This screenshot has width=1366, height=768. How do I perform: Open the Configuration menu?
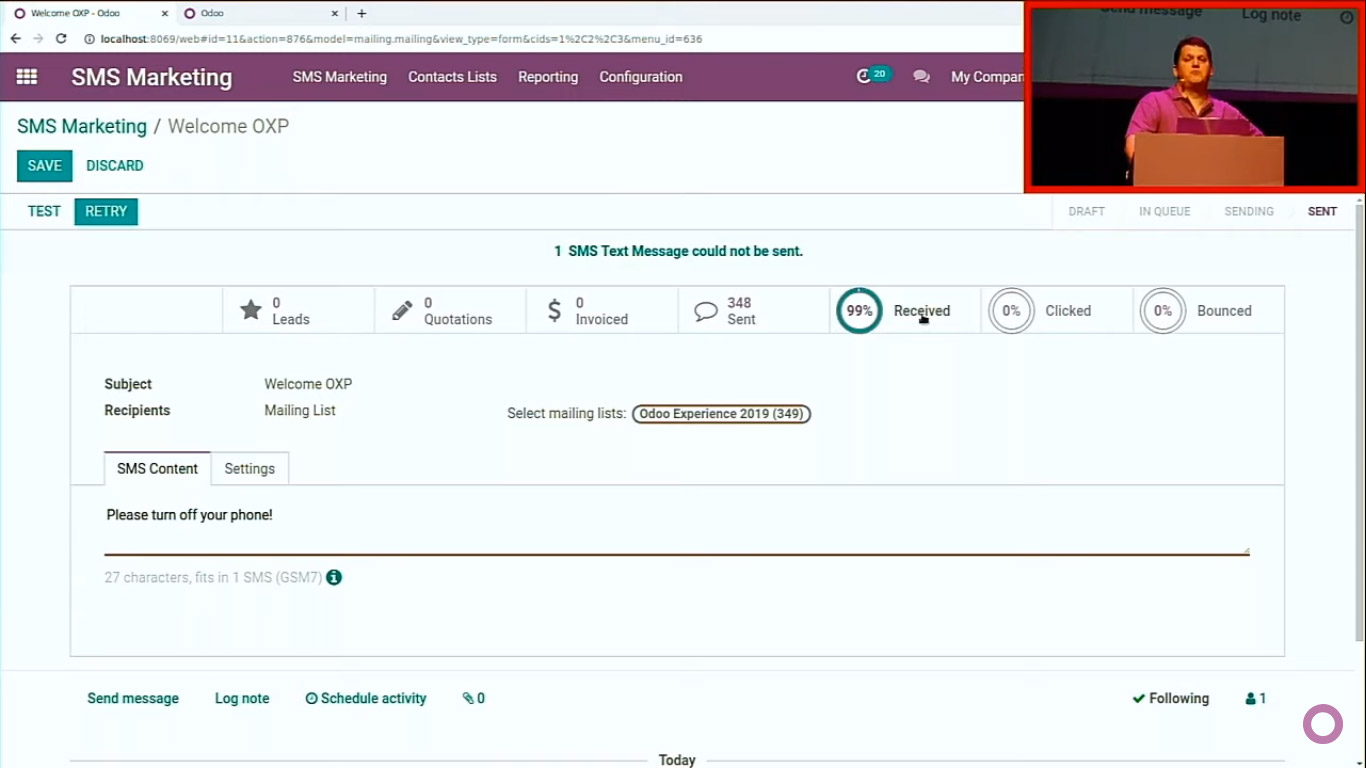(x=641, y=77)
